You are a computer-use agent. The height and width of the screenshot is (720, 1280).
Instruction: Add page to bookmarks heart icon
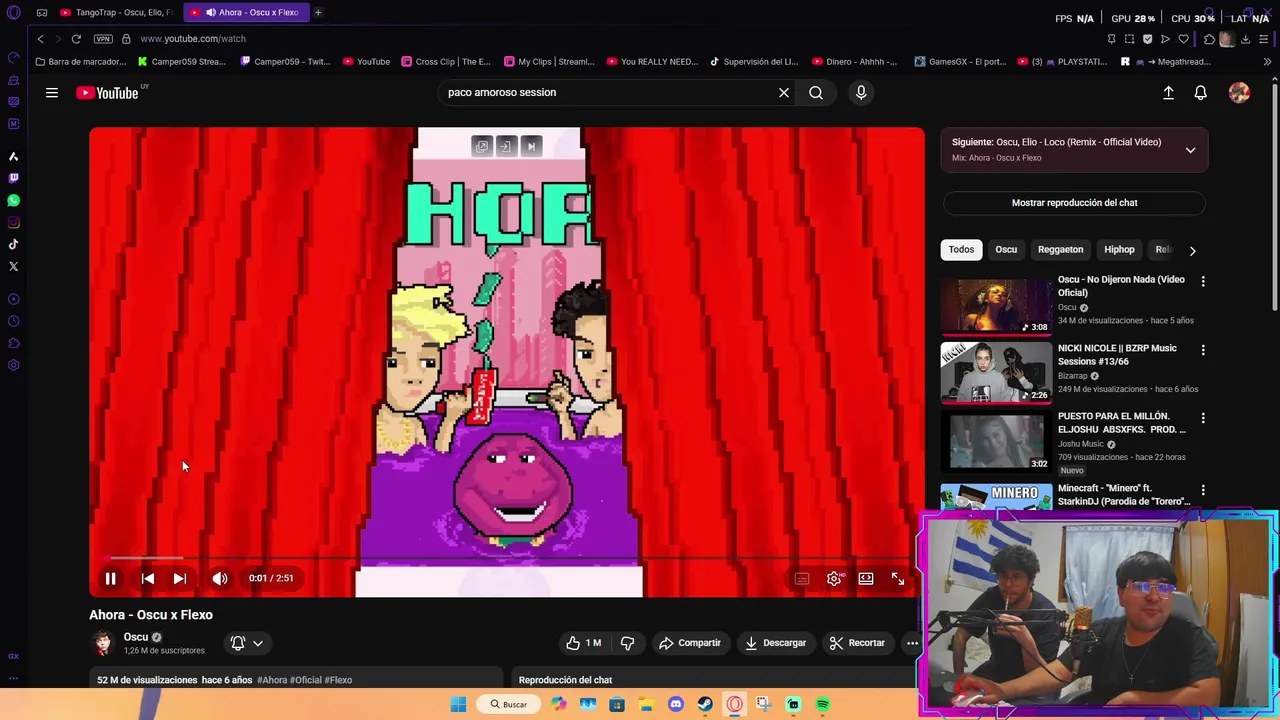1183,39
